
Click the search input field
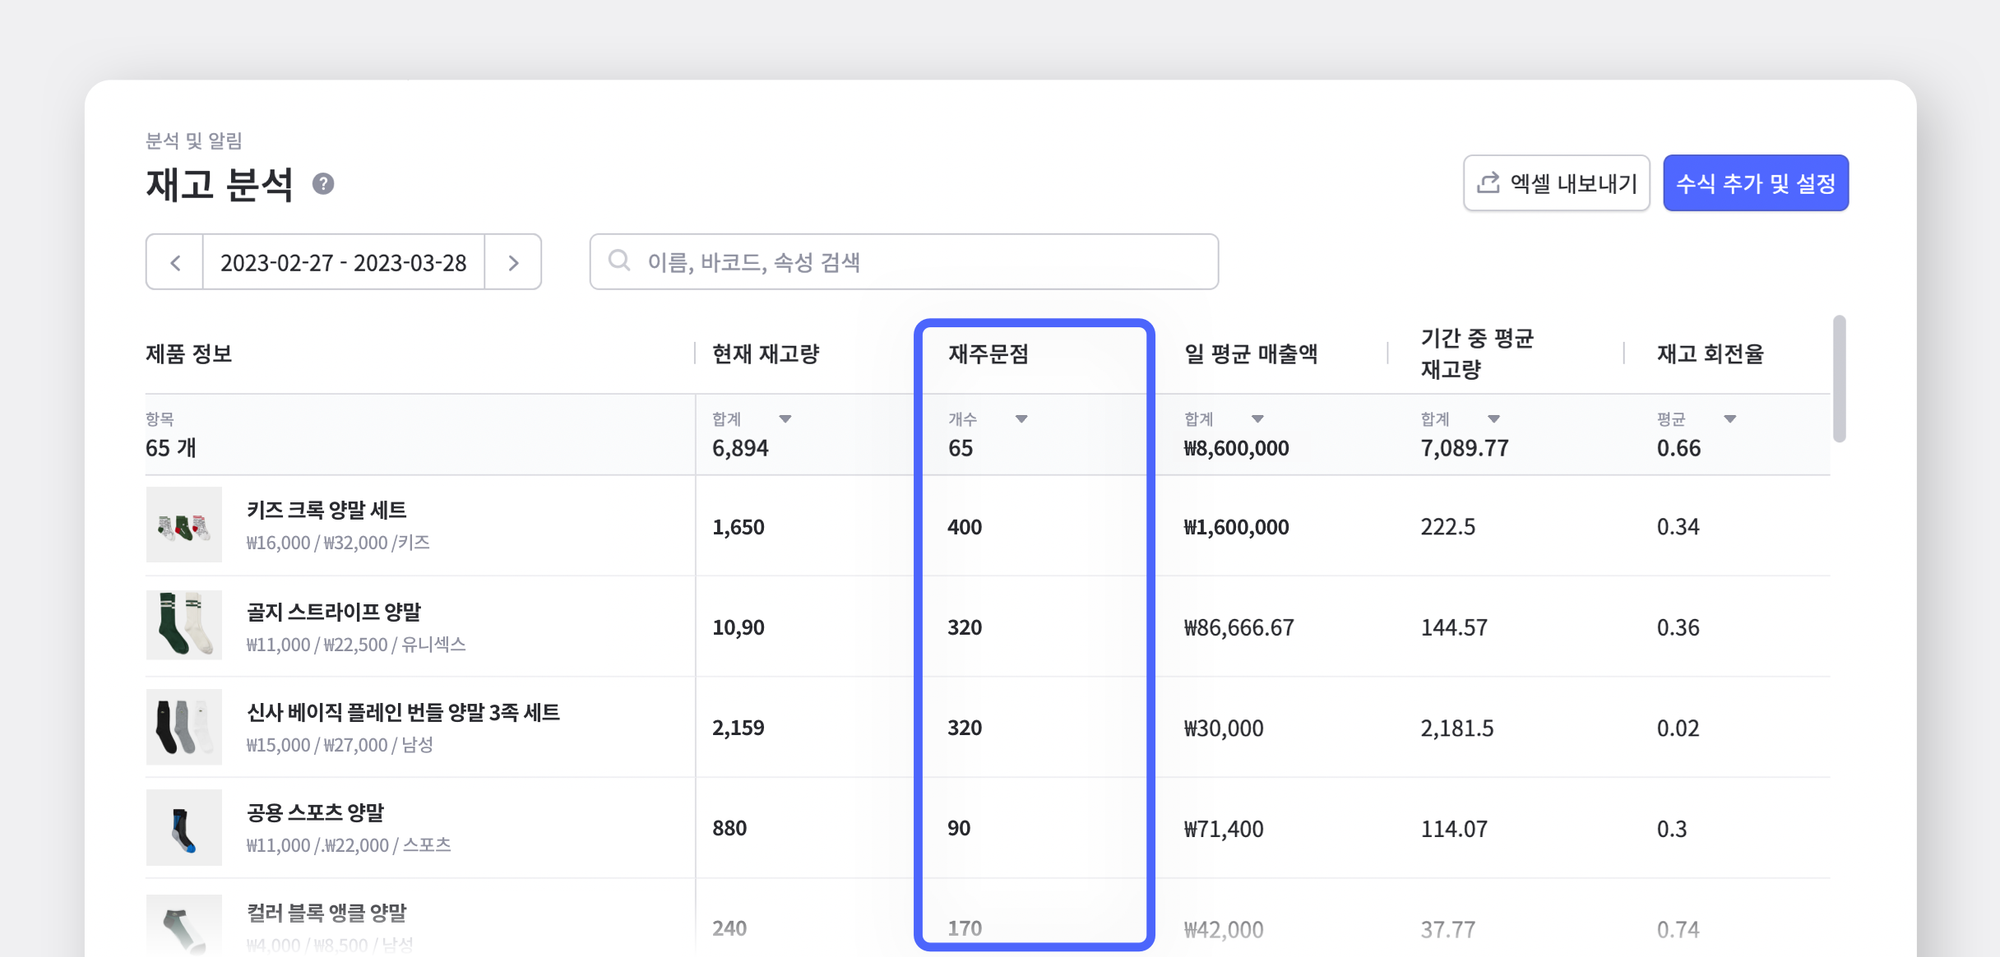[900, 261]
